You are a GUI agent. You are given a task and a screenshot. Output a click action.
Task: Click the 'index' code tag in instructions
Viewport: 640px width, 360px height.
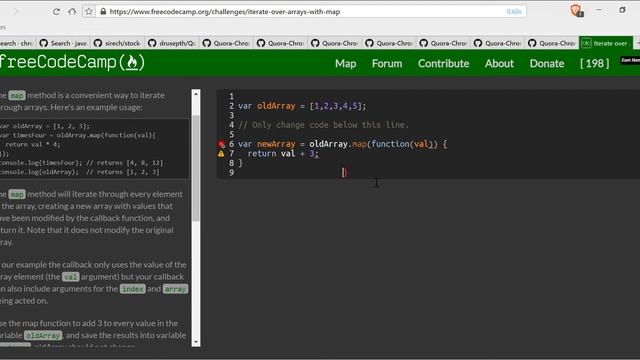coord(133,289)
